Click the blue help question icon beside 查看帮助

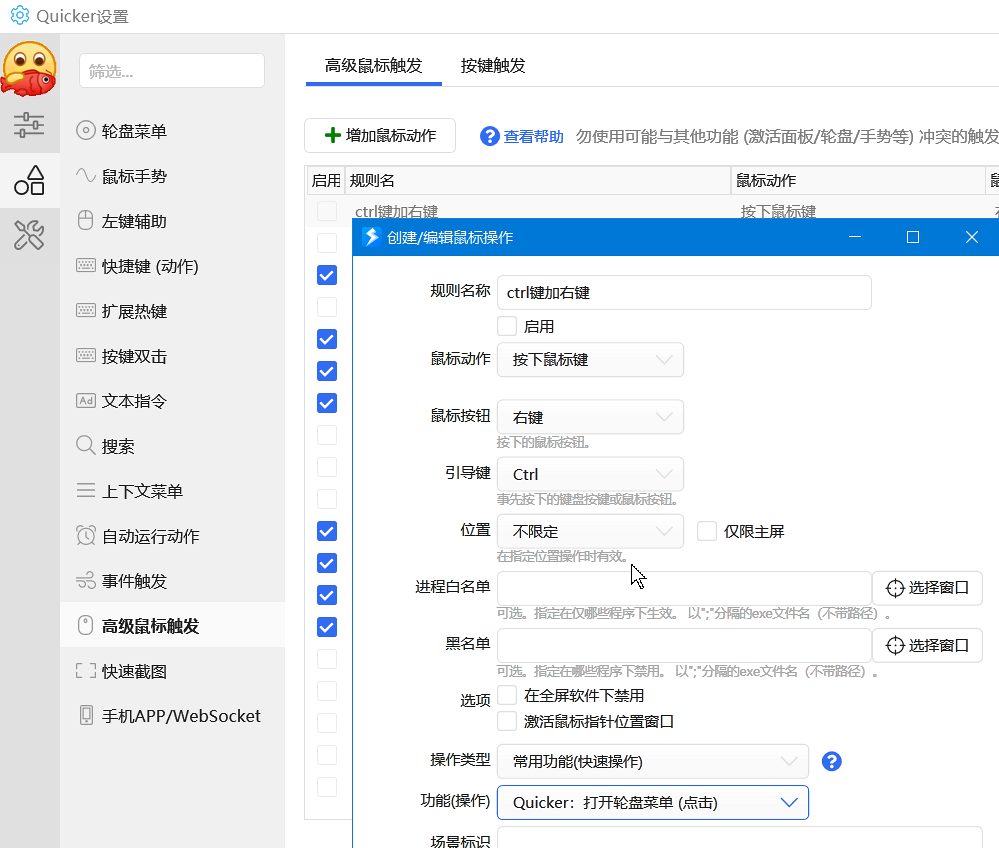coord(489,136)
